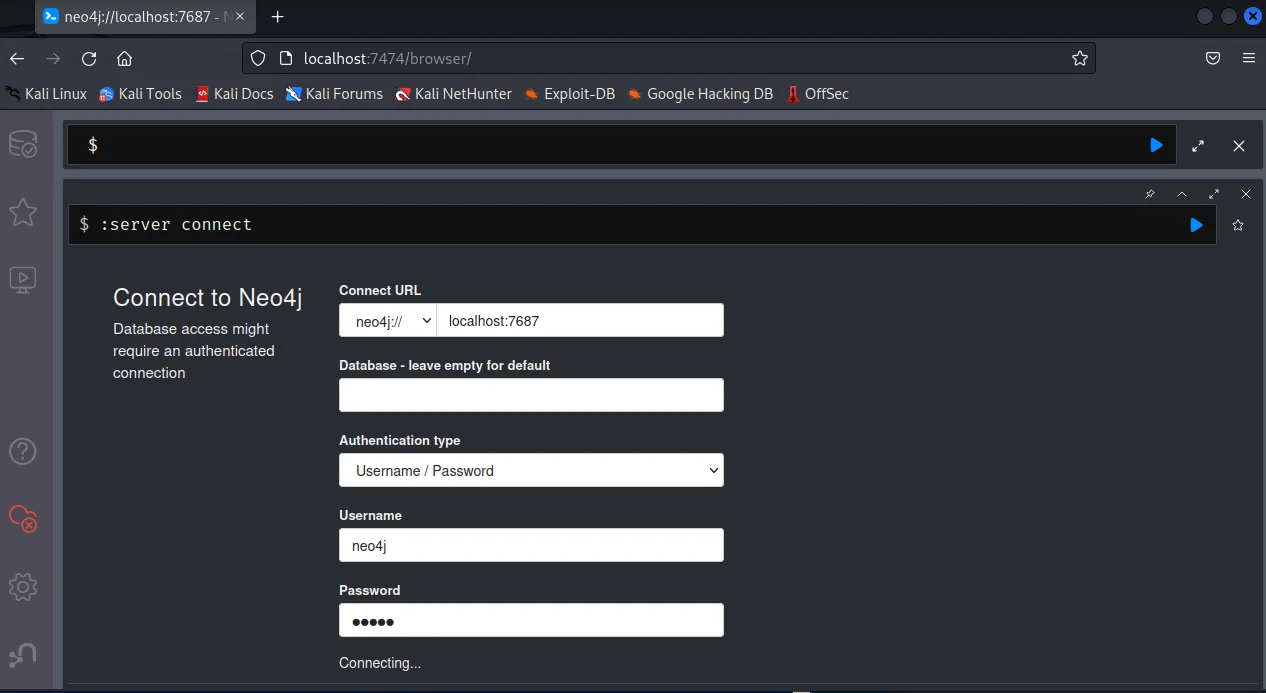Open the OffSec bookmark
The width and height of the screenshot is (1266, 693).
click(817, 94)
